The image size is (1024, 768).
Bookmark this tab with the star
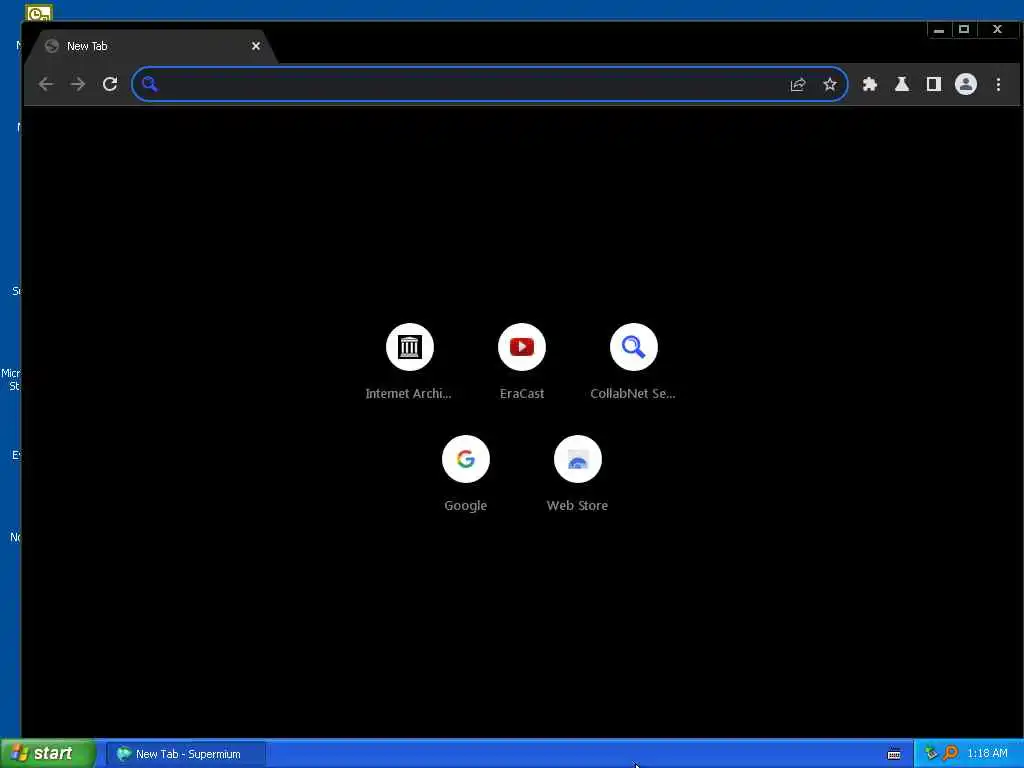coord(829,84)
